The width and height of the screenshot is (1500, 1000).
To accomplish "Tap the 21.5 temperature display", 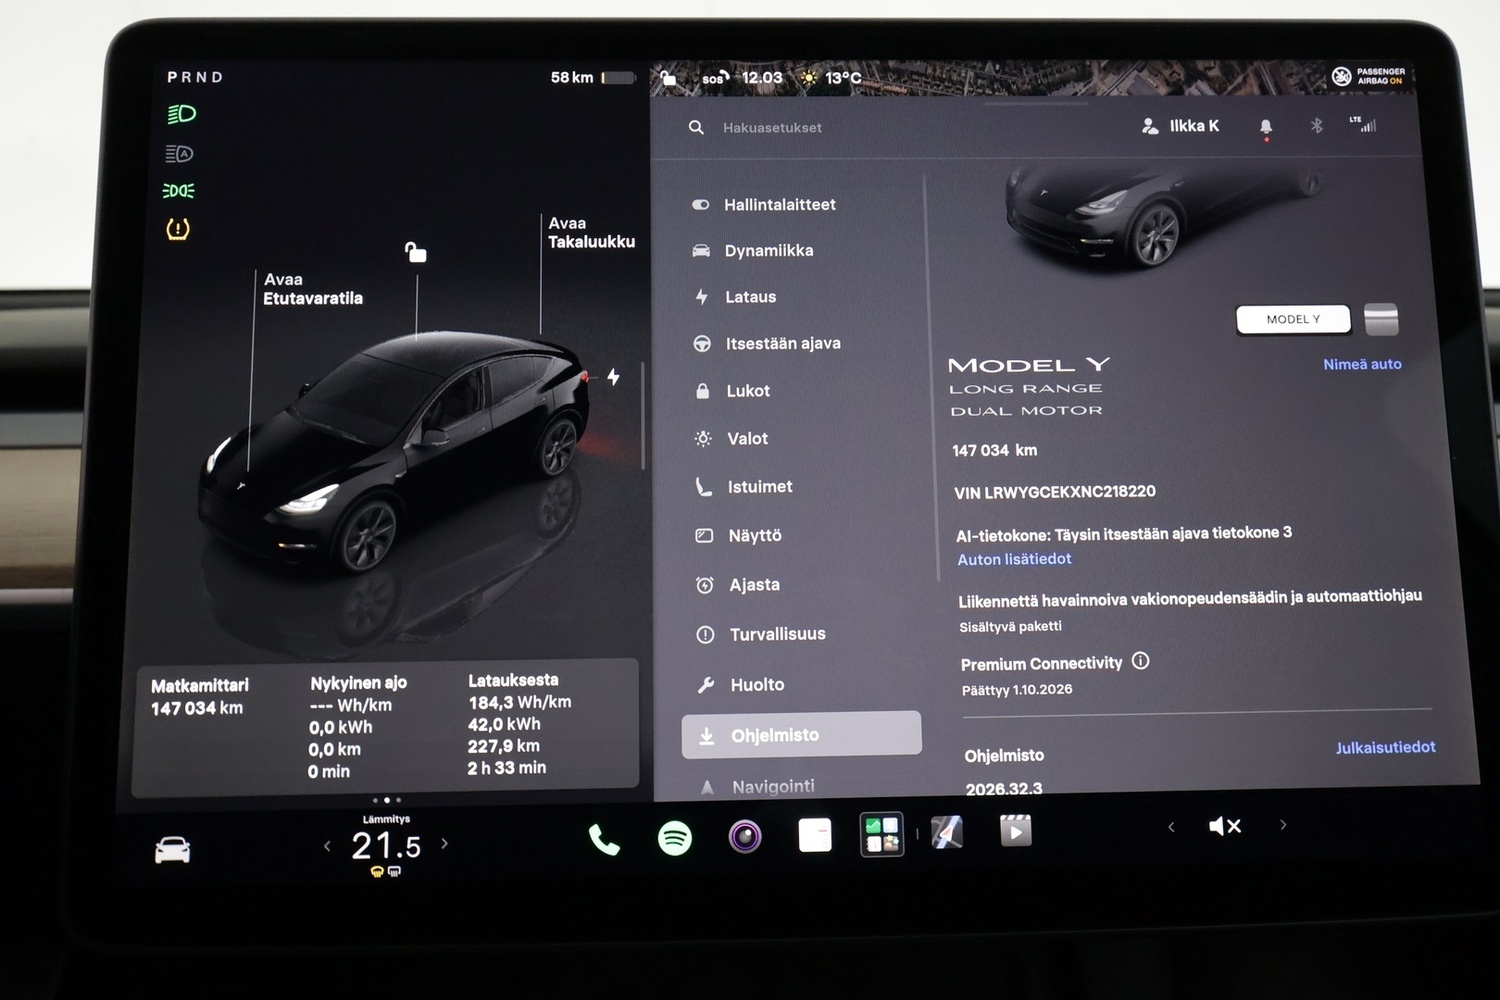I will coord(386,846).
